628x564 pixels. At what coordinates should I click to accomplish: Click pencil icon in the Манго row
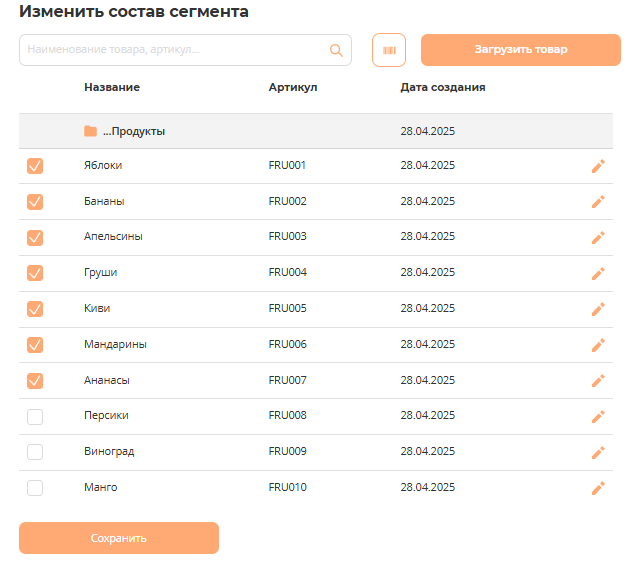[x=598, y=488]
